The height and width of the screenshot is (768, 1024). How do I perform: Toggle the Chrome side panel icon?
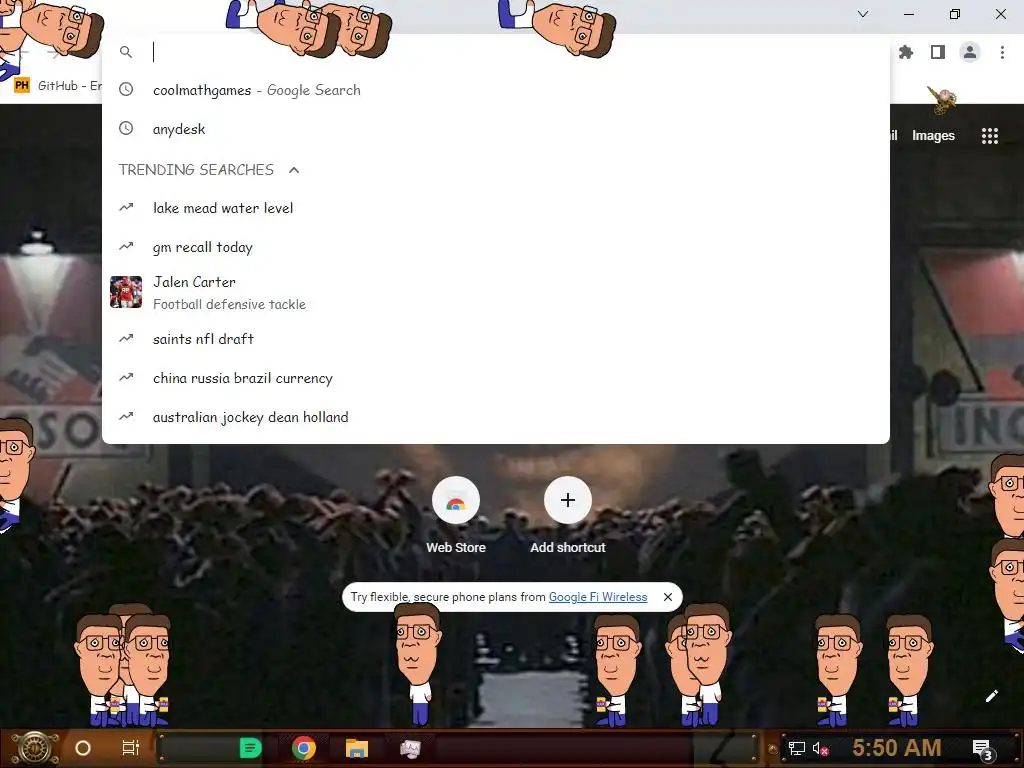tap(938, 52)
